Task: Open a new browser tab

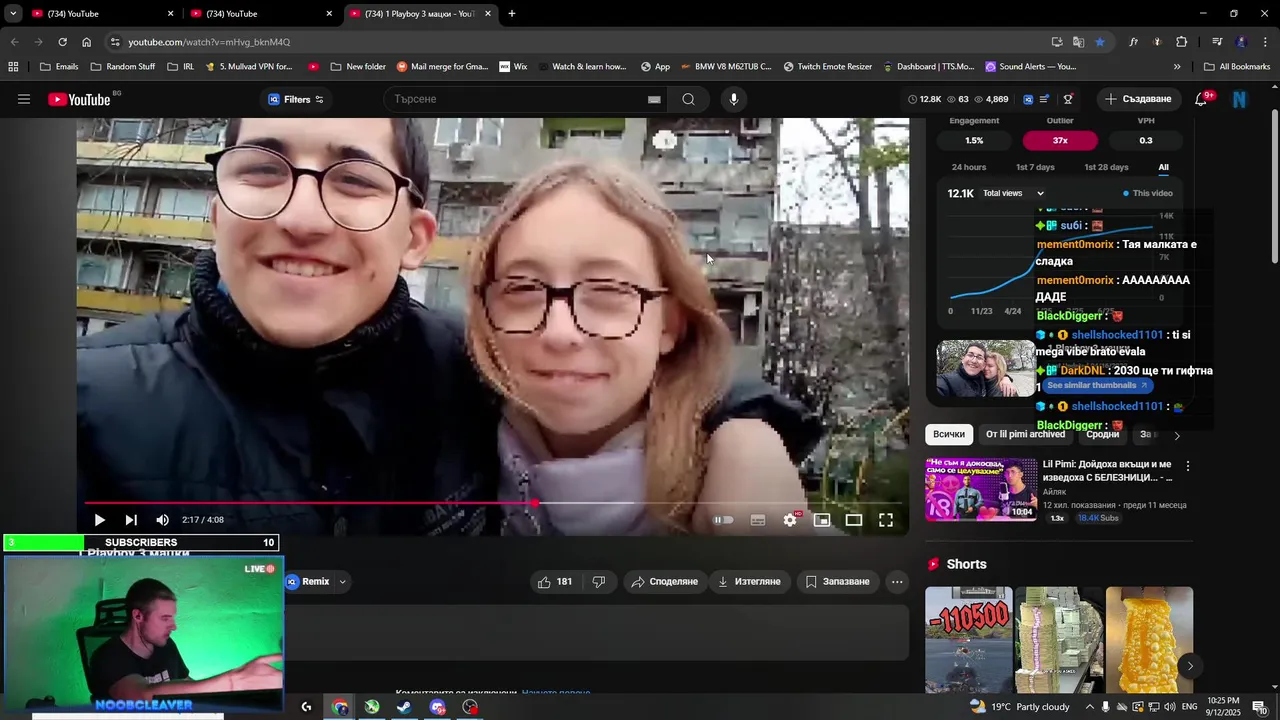Action: (x=512, y=14)
